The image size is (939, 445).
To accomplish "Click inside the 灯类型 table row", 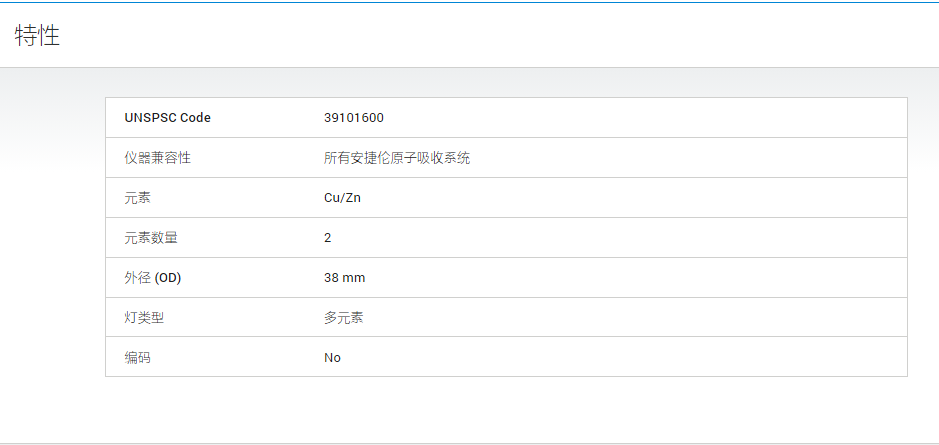I will click(x=507, y=317).
